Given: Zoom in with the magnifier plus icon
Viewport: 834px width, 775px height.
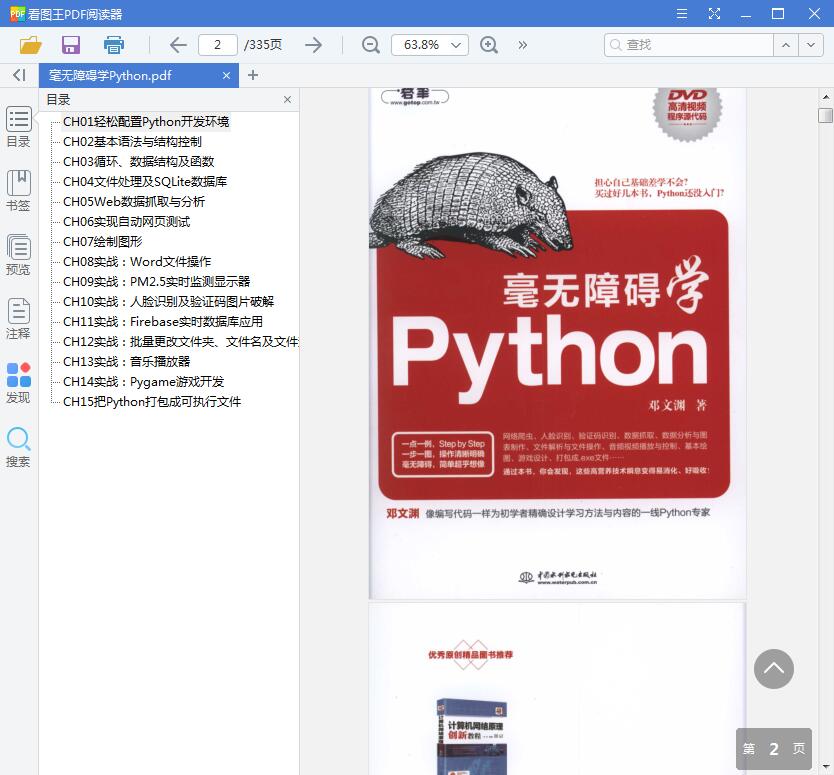Looking at the screenshot, I should (488, 45).
